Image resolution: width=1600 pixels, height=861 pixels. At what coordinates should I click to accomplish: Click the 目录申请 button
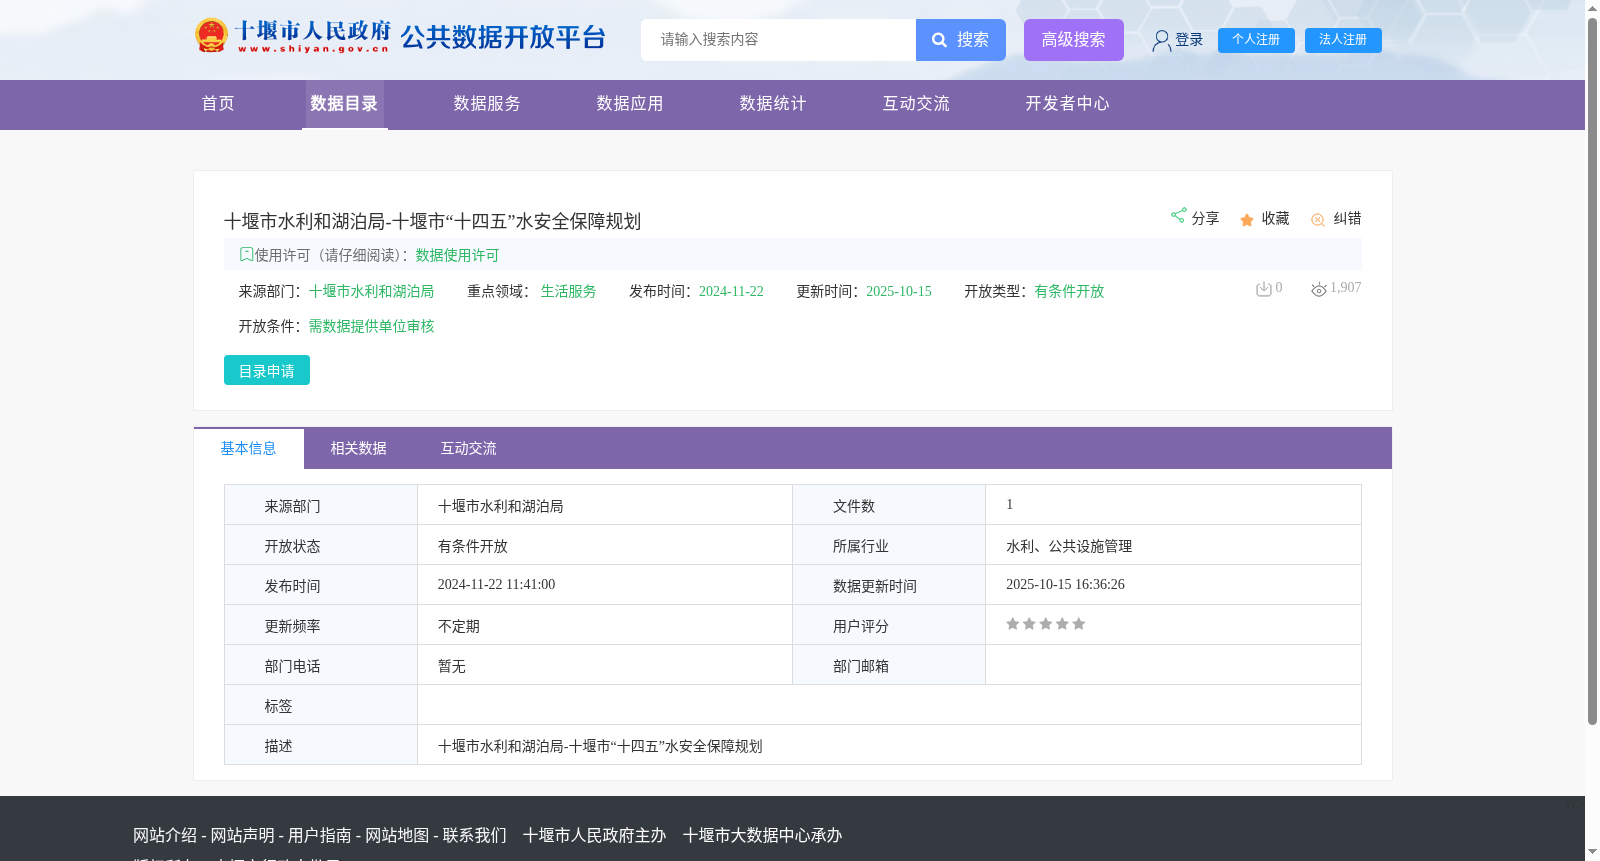267,370
